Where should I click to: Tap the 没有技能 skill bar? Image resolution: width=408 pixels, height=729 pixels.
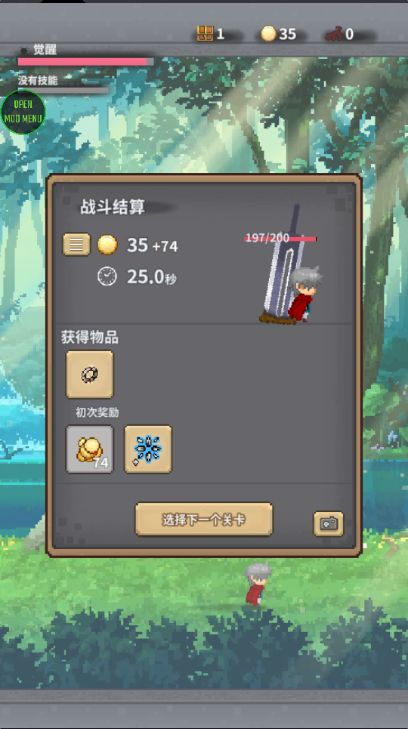pyautogui.click(x=63, y=90)
